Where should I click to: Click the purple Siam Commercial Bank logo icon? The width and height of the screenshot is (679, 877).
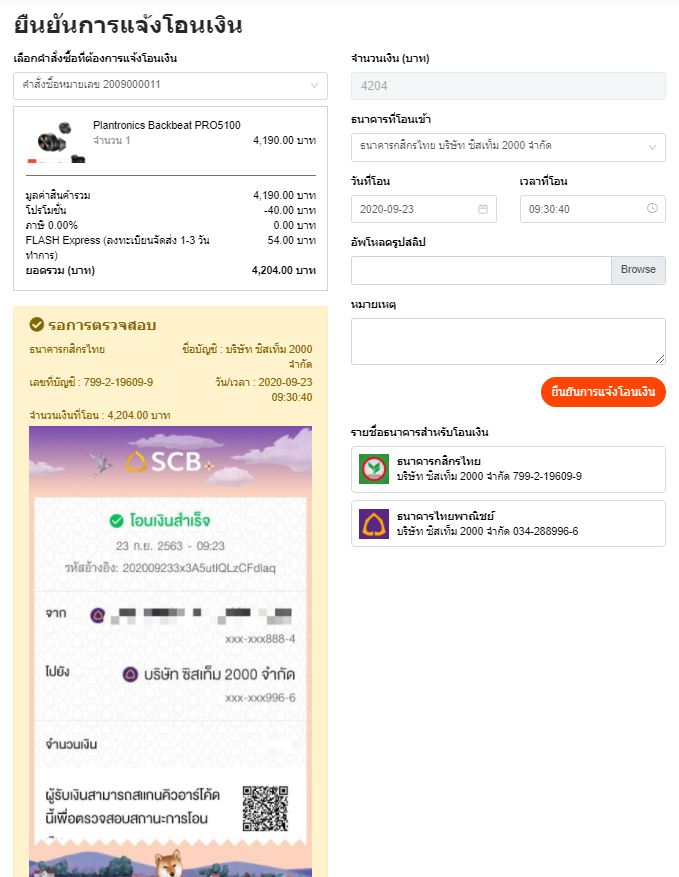tap(374, 524)
